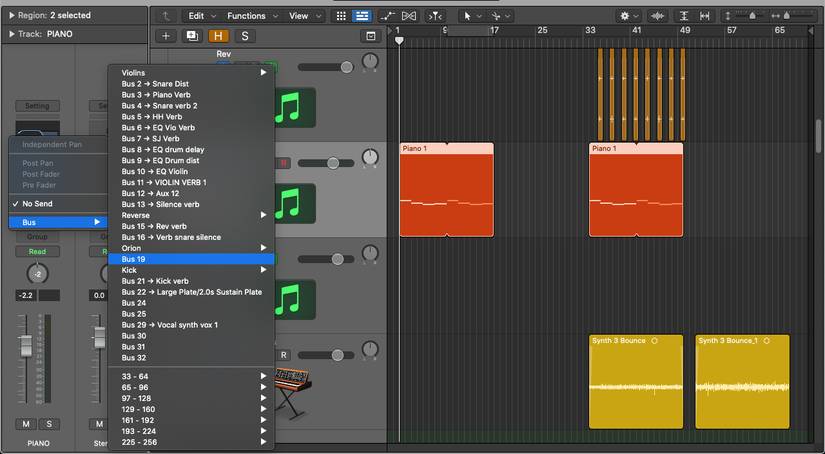This screenshot has width=825, height=454.
Task: Select the Synth 3 Bounce audio region
Action: point(636,382)
